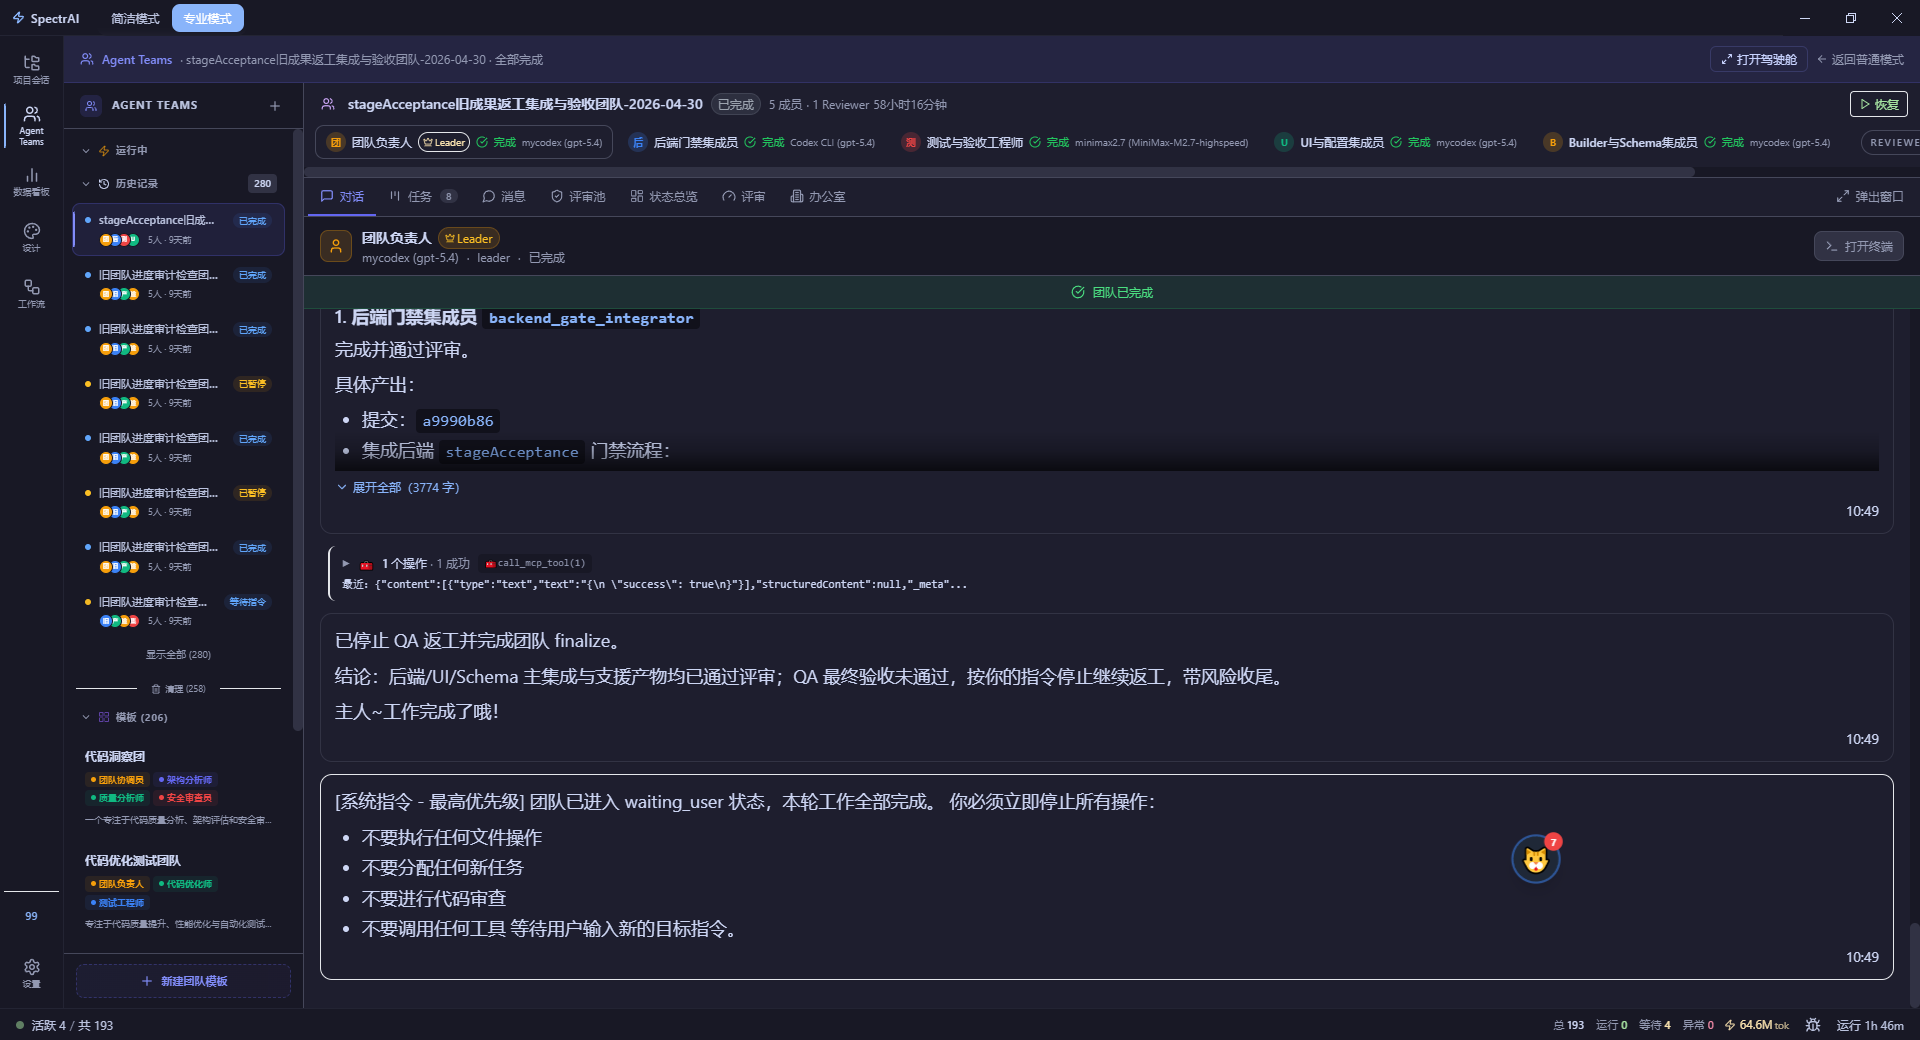Click 打开驾驶舱 button
Image resolution: width=1920 pixels, height=1040 pixels.
click(x=1758, y=60)
